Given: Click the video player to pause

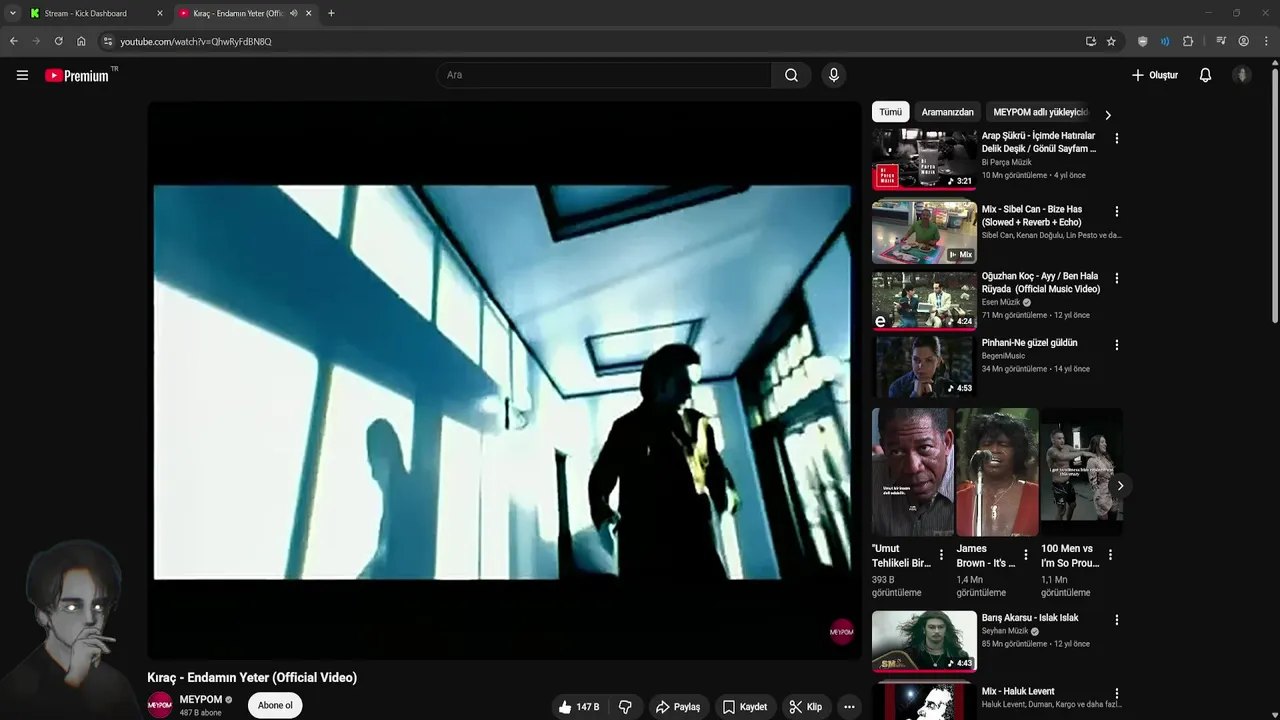Looking at the screenshot, I should click(503, 381).
